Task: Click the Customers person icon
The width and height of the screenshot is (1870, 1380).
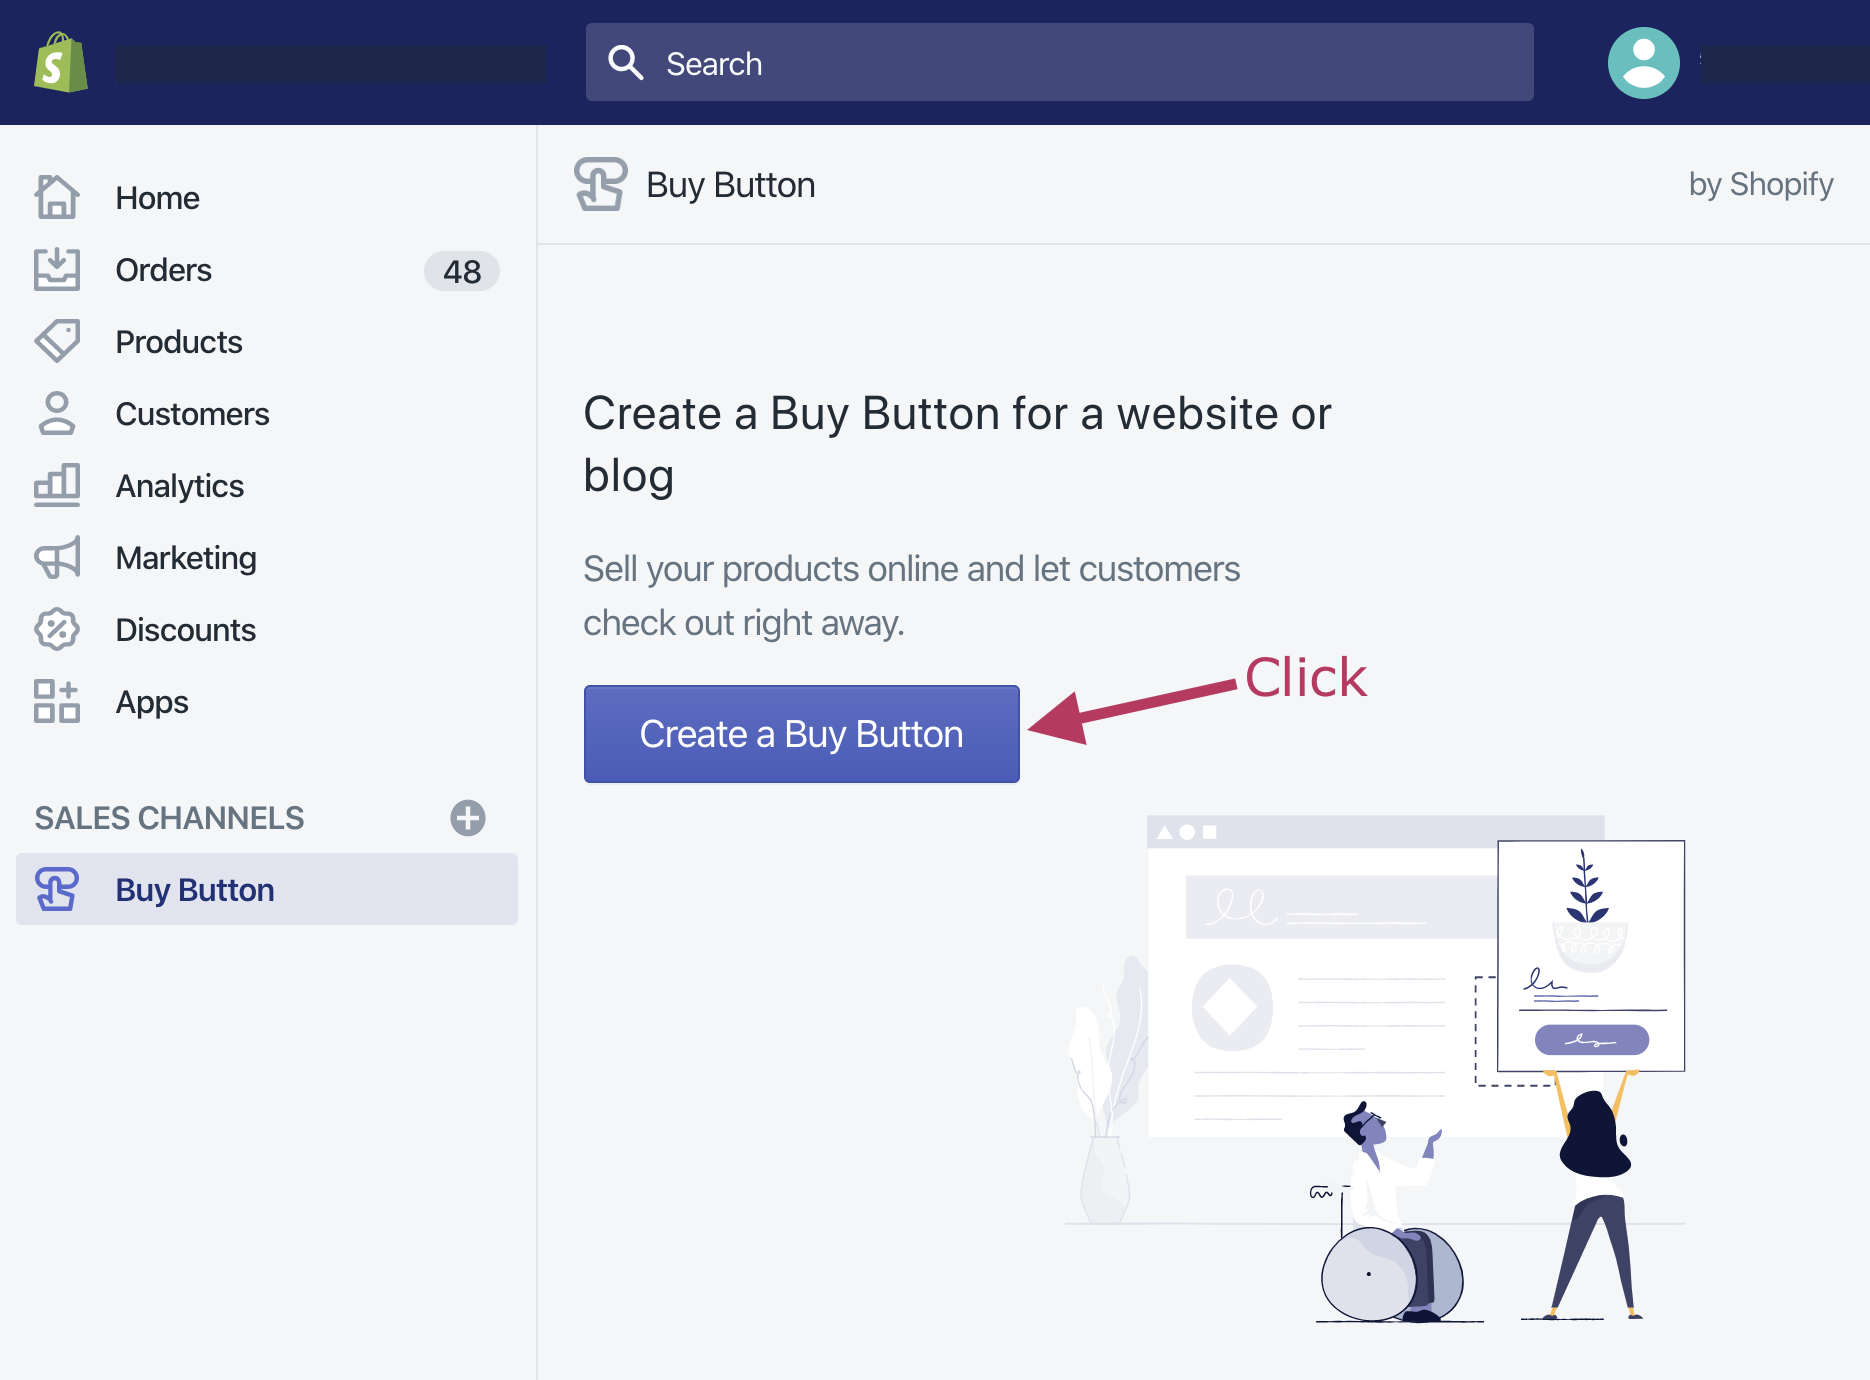Action: click(57, 413)
